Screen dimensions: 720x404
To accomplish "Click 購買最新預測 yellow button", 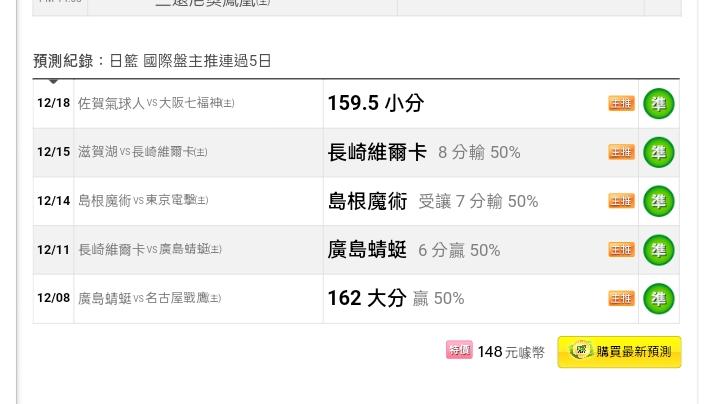I will point(619,352).
